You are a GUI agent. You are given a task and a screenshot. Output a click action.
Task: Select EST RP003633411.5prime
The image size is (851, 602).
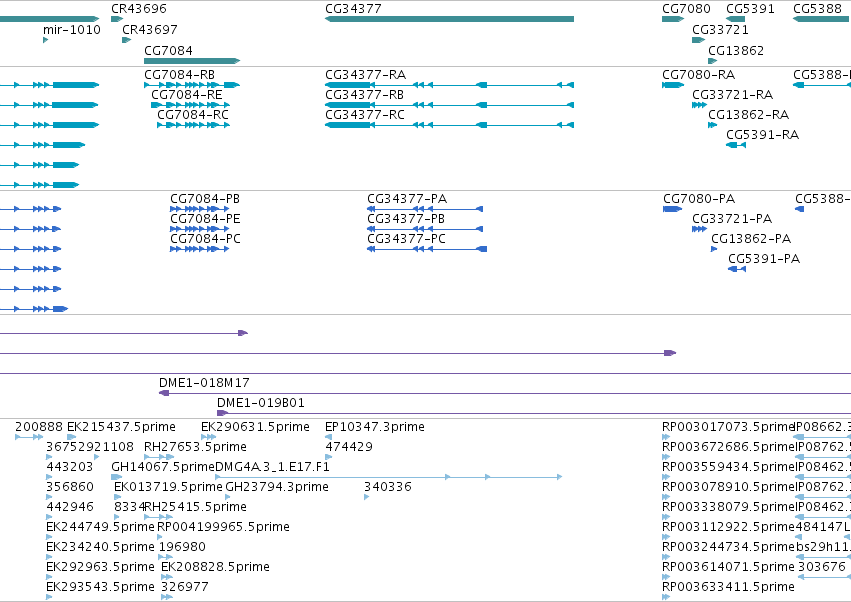pyautogui.click(x=728, y=587)
